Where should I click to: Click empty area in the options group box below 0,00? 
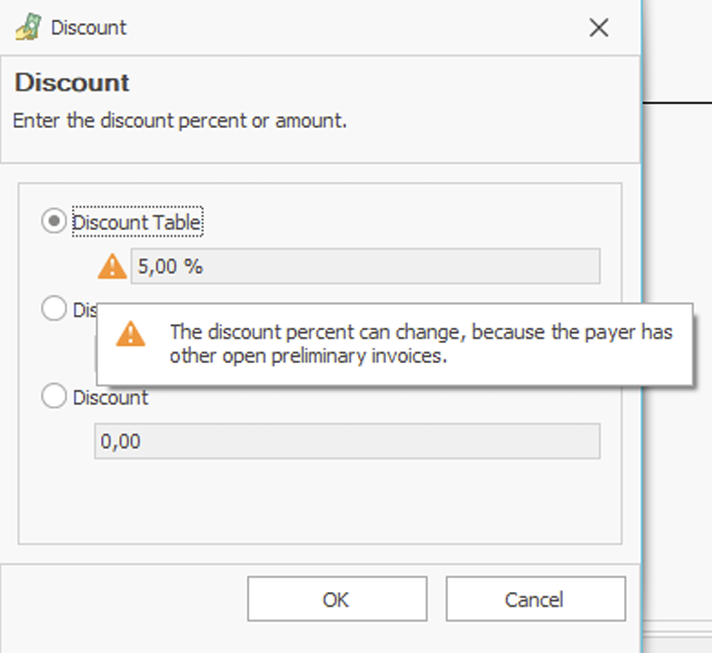(x=320, y=502)
